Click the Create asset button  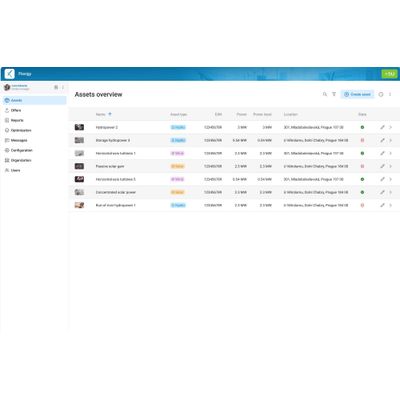click(x=357, y=94)
